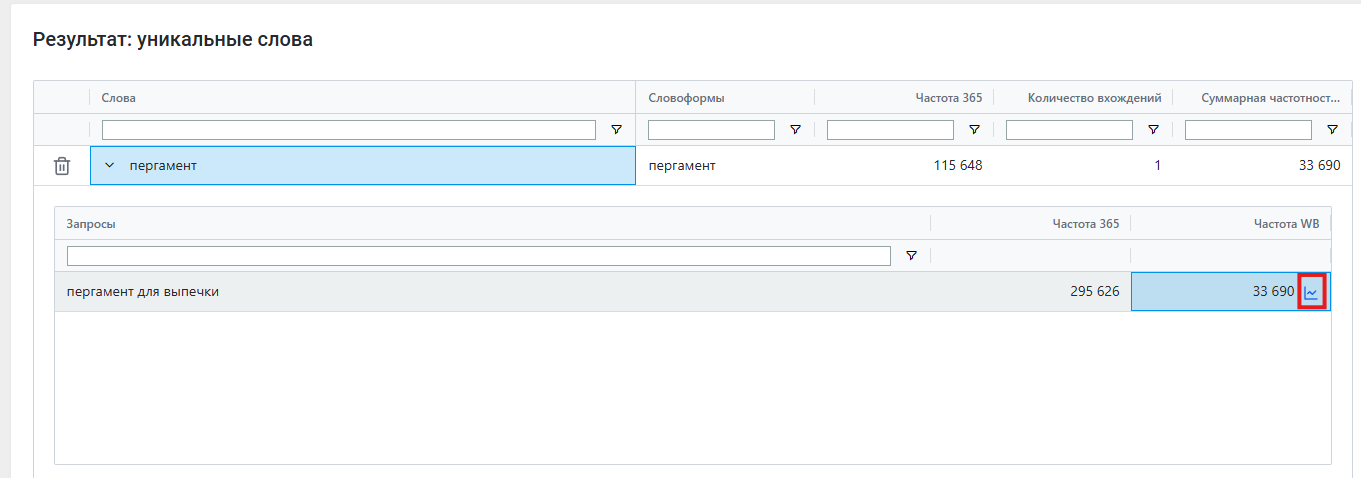Focus the Запросы filter text field
1361x478 pixels.
[x=479, y=256]
